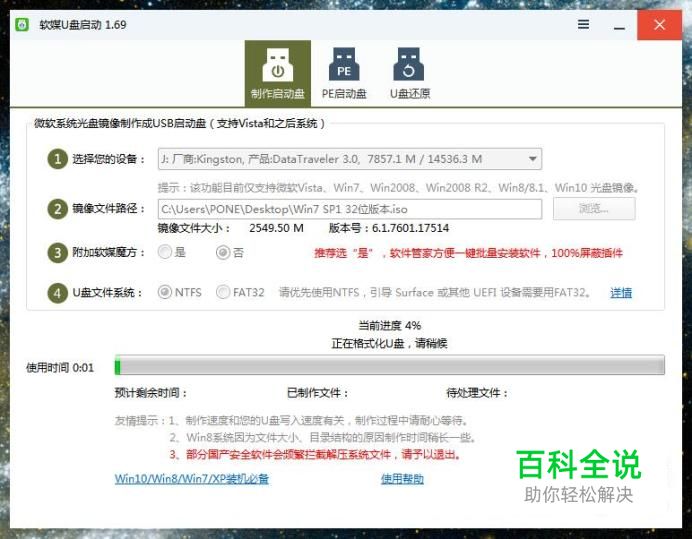692x539 pixels.
Task: Click the 浏览 browse button
Action: point(594,208)
